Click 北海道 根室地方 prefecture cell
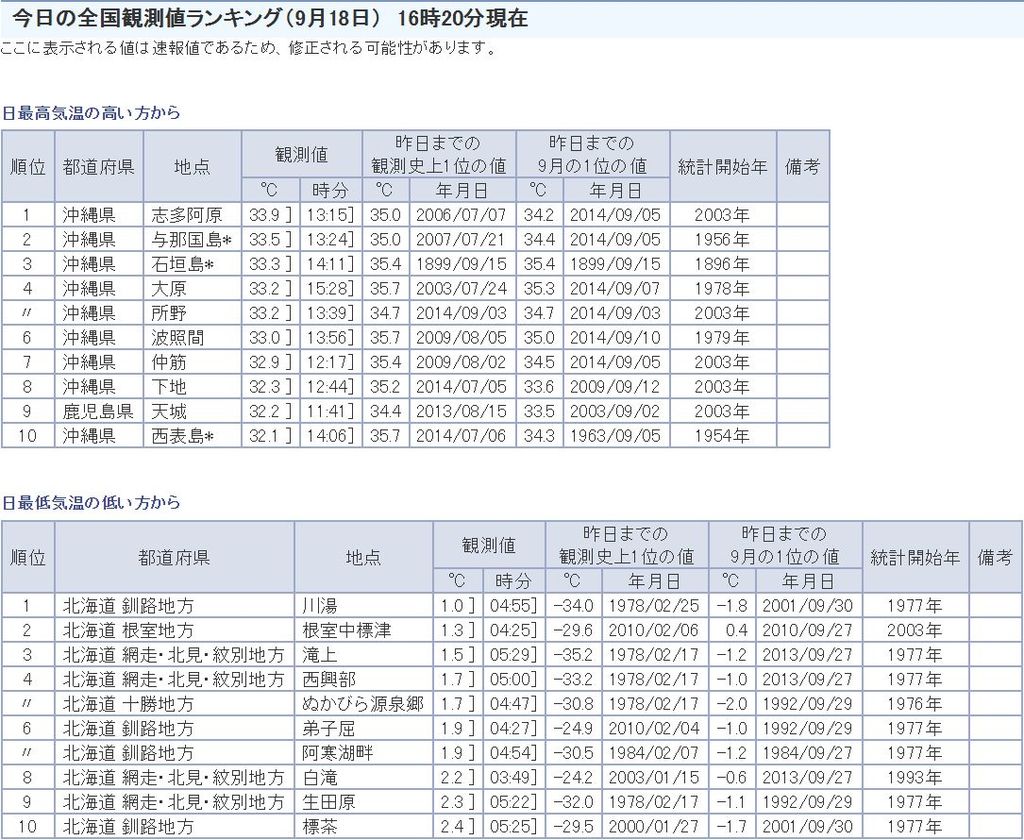Image resolution: width=1024 pixels, height=840 pixels. click(x=129, y=631)
